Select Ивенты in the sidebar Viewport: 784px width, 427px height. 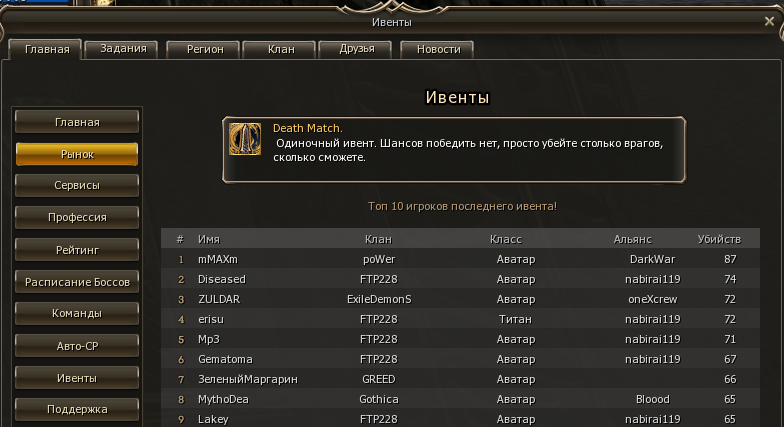[77, 378]
